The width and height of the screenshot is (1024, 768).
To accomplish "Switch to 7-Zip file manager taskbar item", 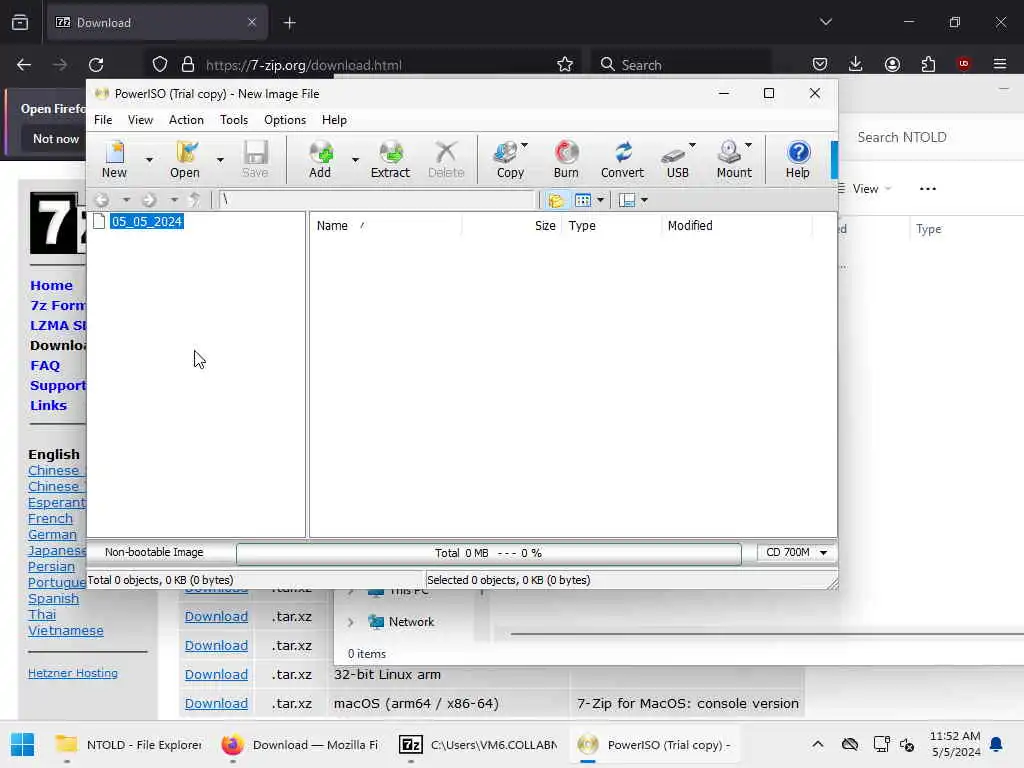I will 478,744.
